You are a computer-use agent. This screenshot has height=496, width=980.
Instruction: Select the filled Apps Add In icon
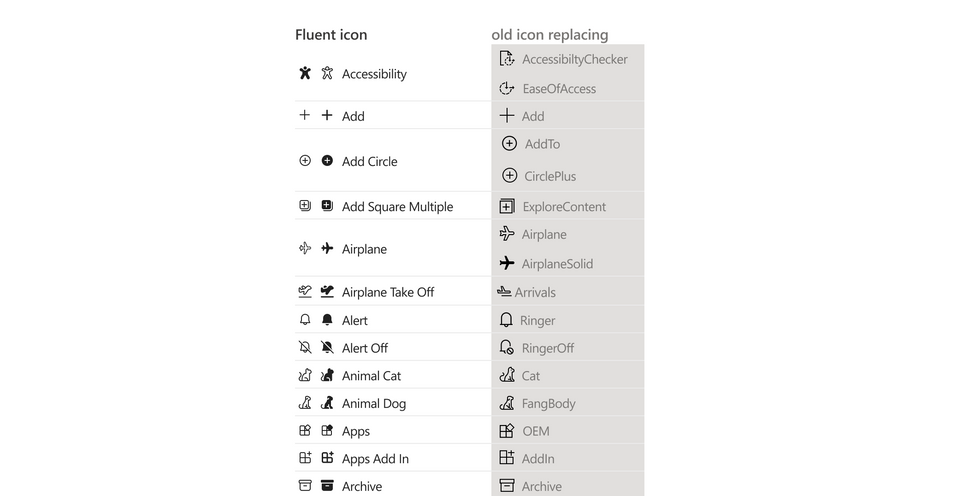327,458
